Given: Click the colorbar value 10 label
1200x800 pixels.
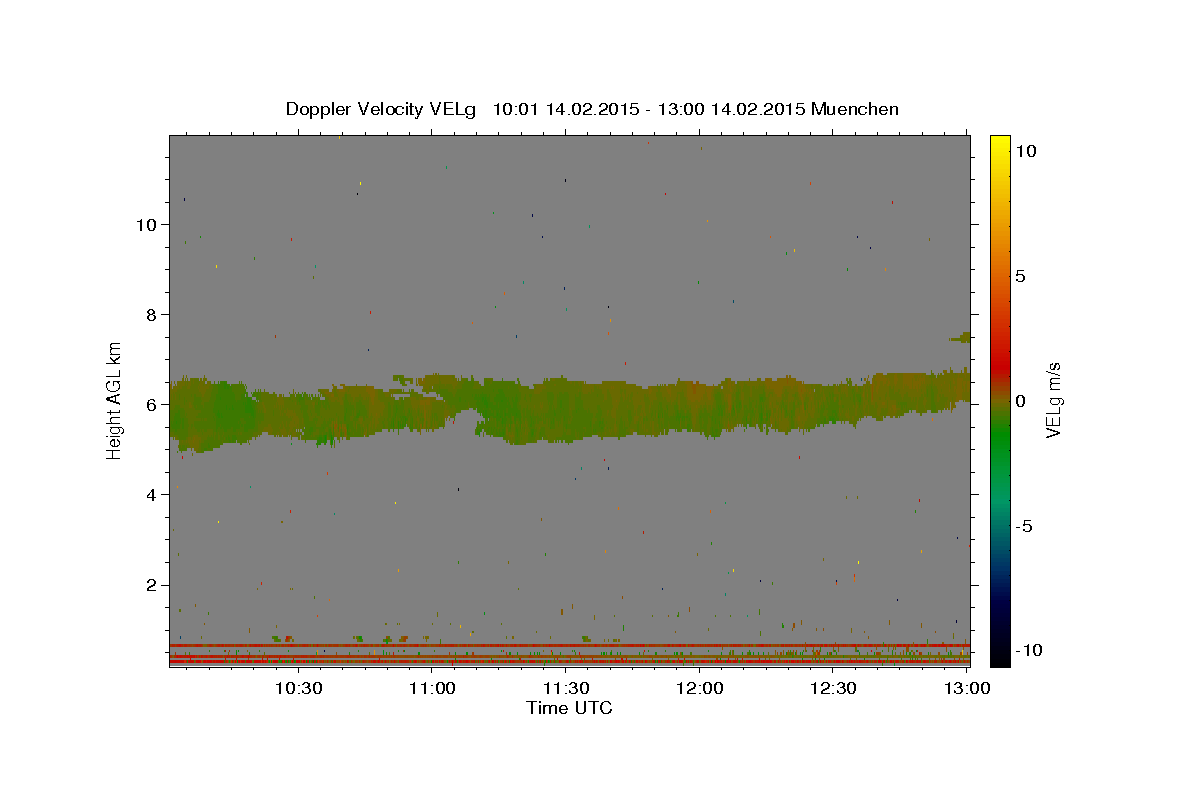Looking at the screenshot, I should click(x=1025, y=150).
